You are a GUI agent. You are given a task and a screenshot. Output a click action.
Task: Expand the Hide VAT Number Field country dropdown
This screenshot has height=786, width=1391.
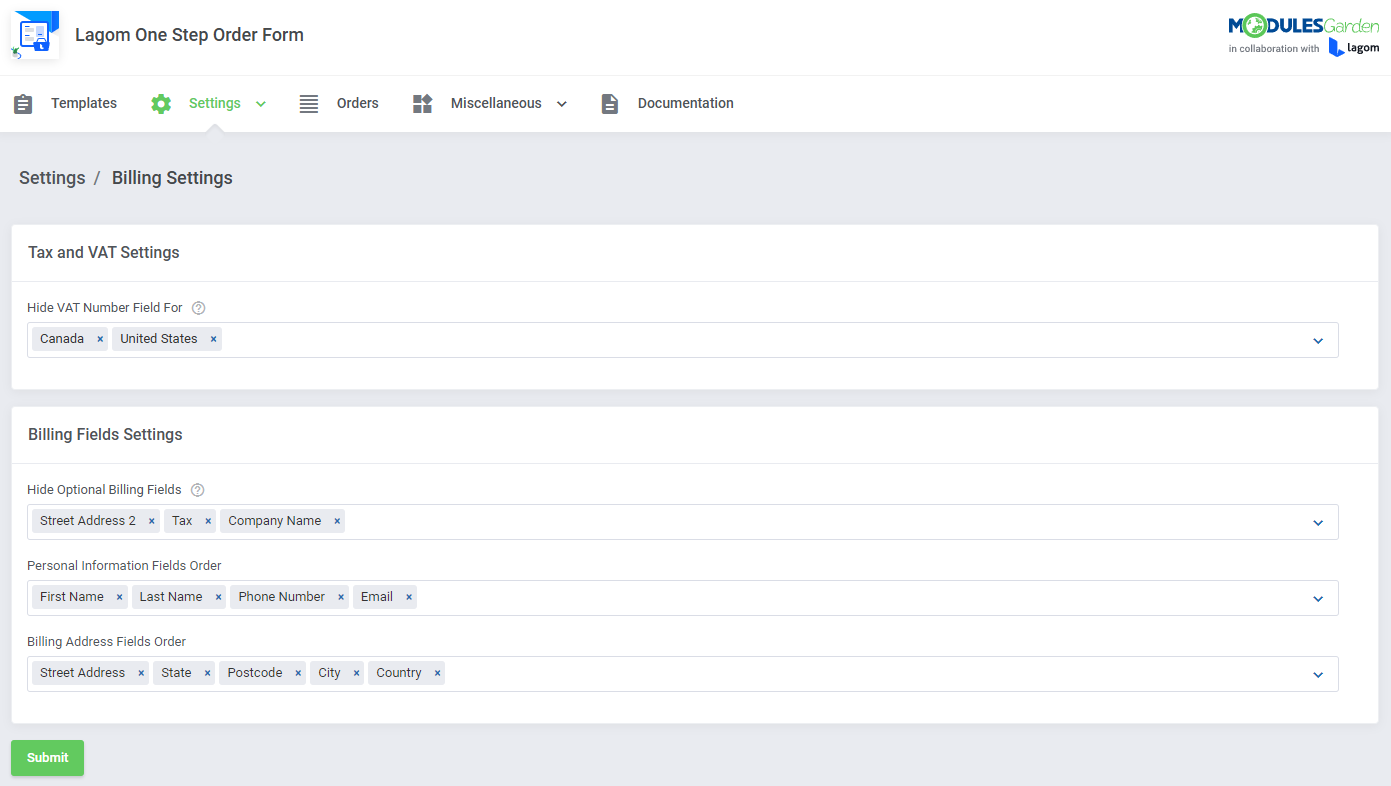pyautogui.click(x=1318, y=340)
